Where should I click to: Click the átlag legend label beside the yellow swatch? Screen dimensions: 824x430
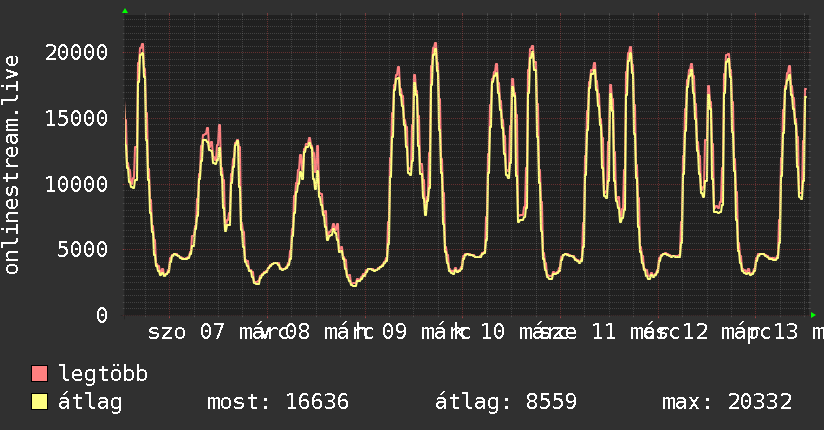click(90, 402)
